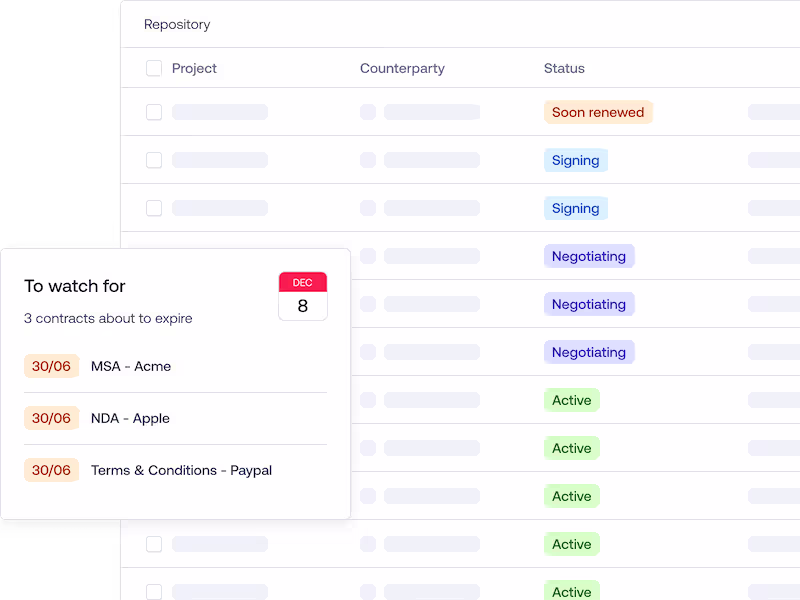
Task: Click counterparty avatar in Soon renewed row
Action: click(368, 112)
